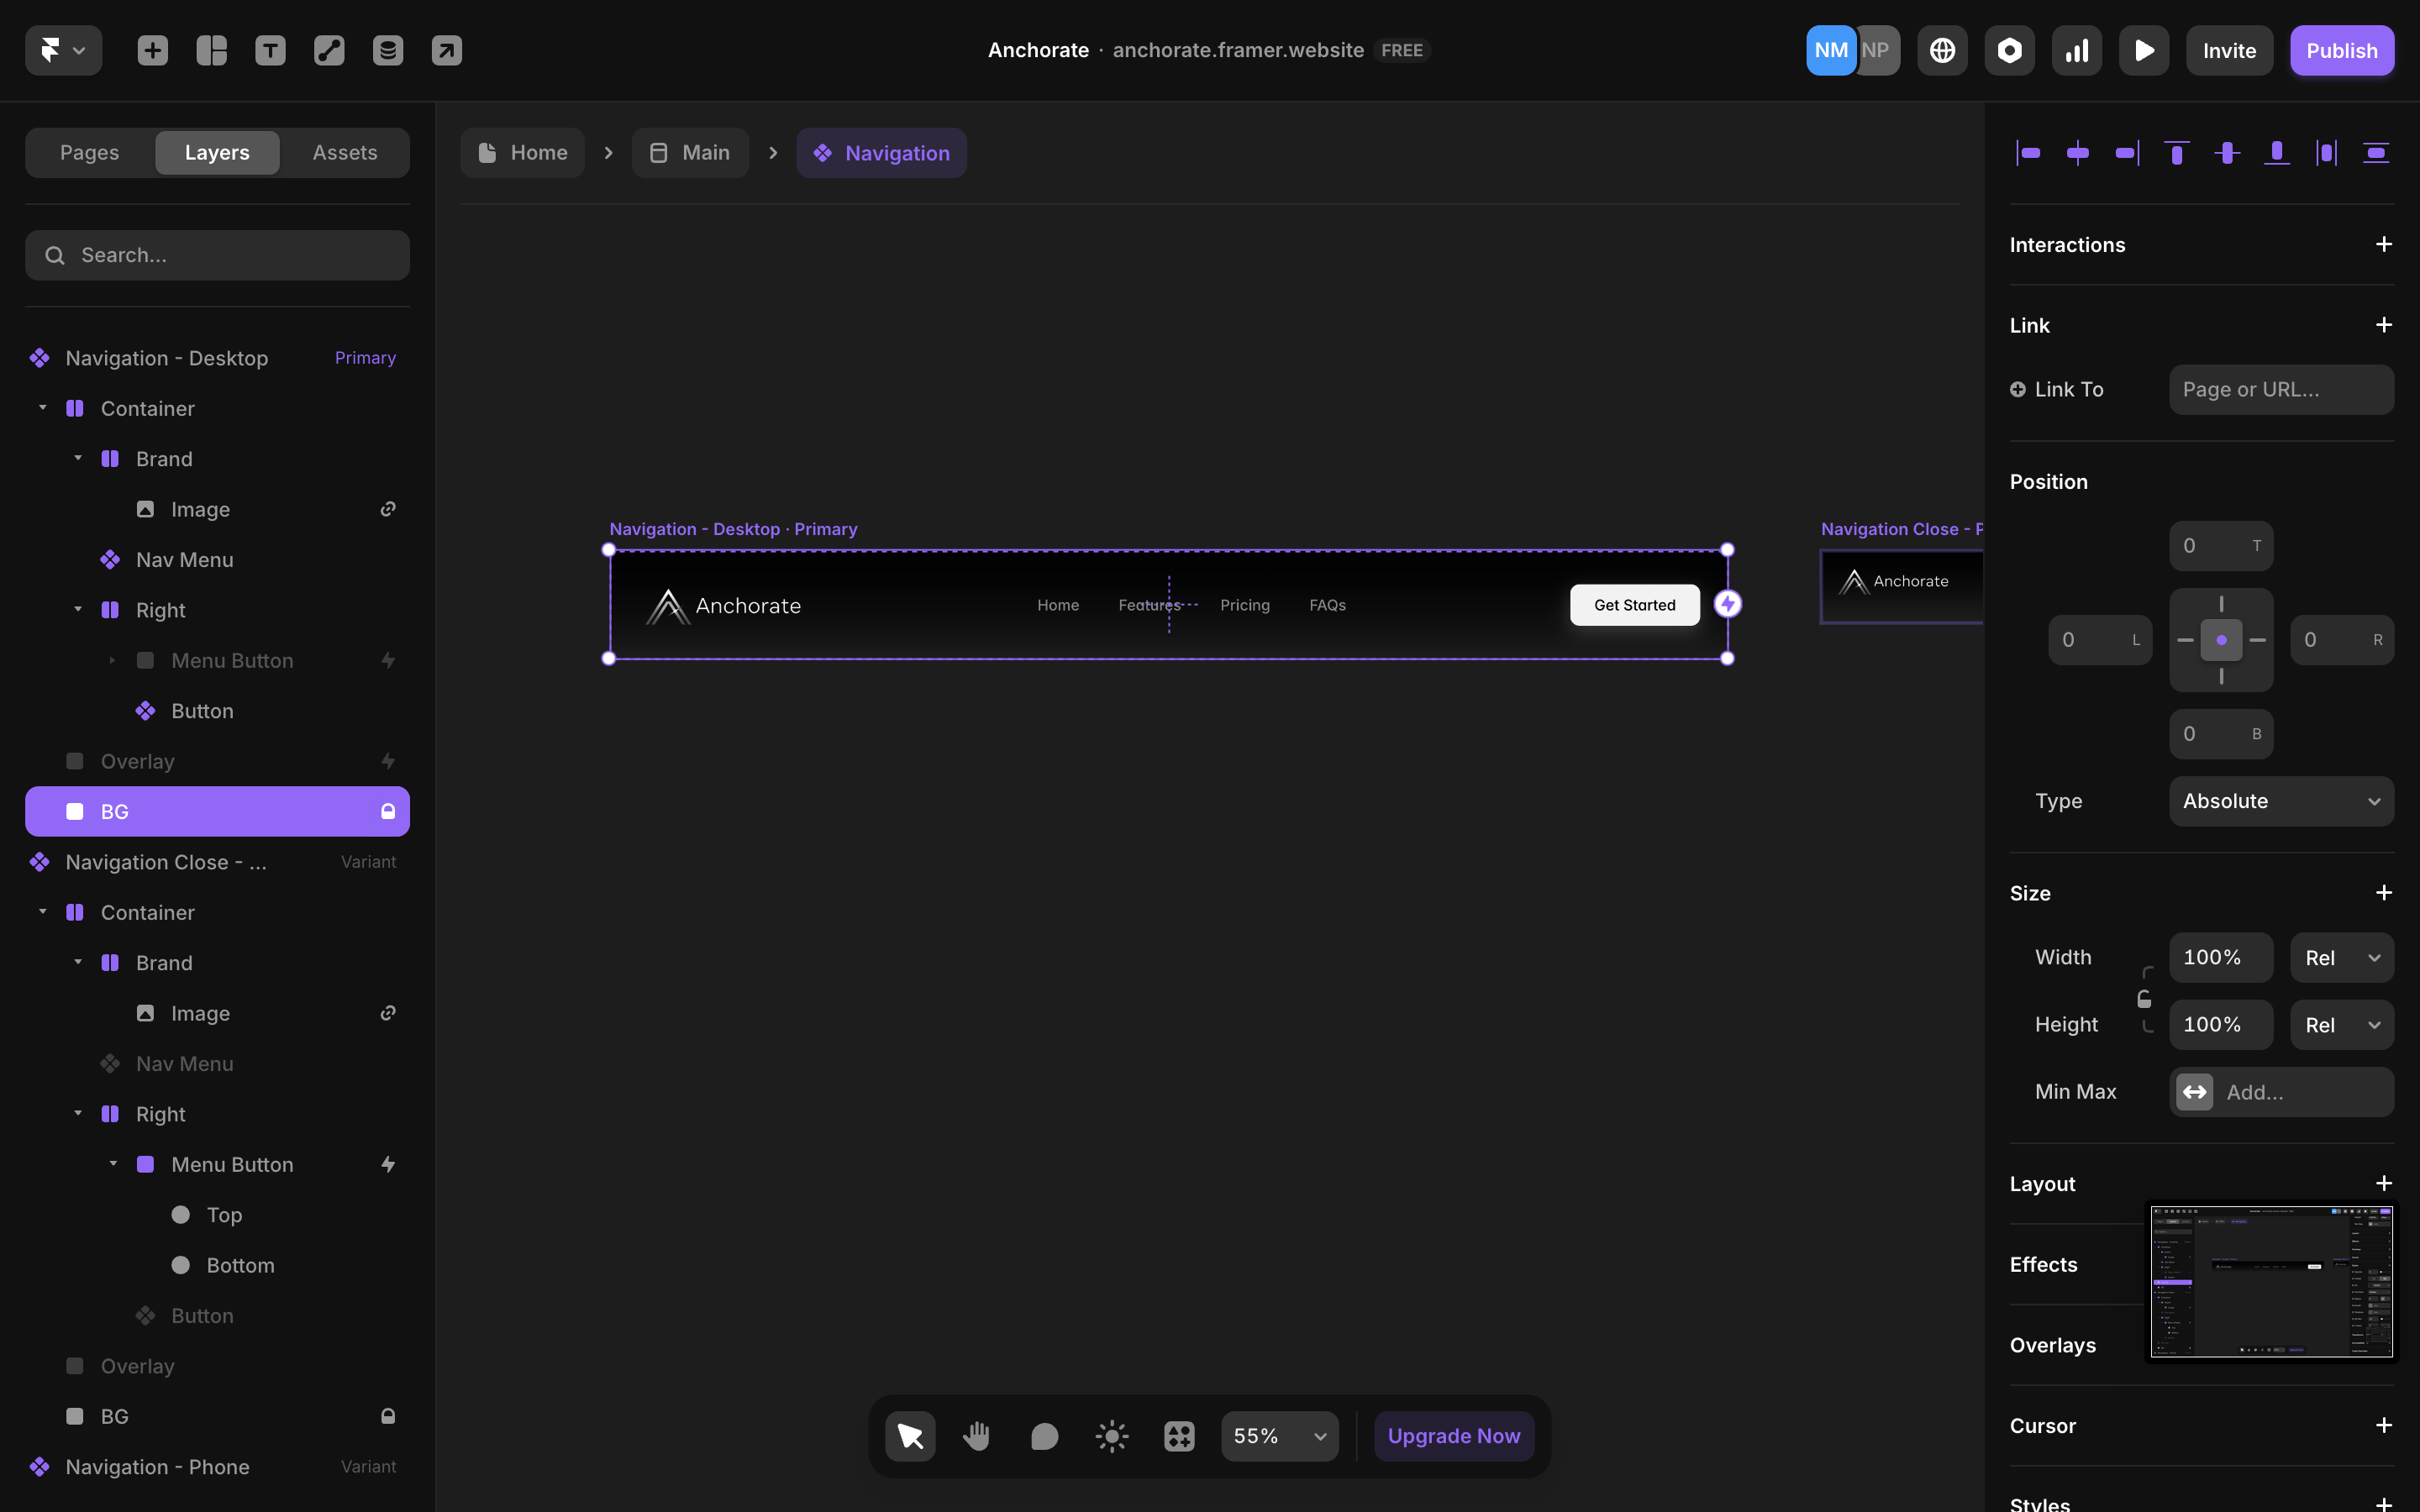The image size is (2420, 1512).
Task: Click the Upgrade Now button
Action: click(x=1453, y=1436)
